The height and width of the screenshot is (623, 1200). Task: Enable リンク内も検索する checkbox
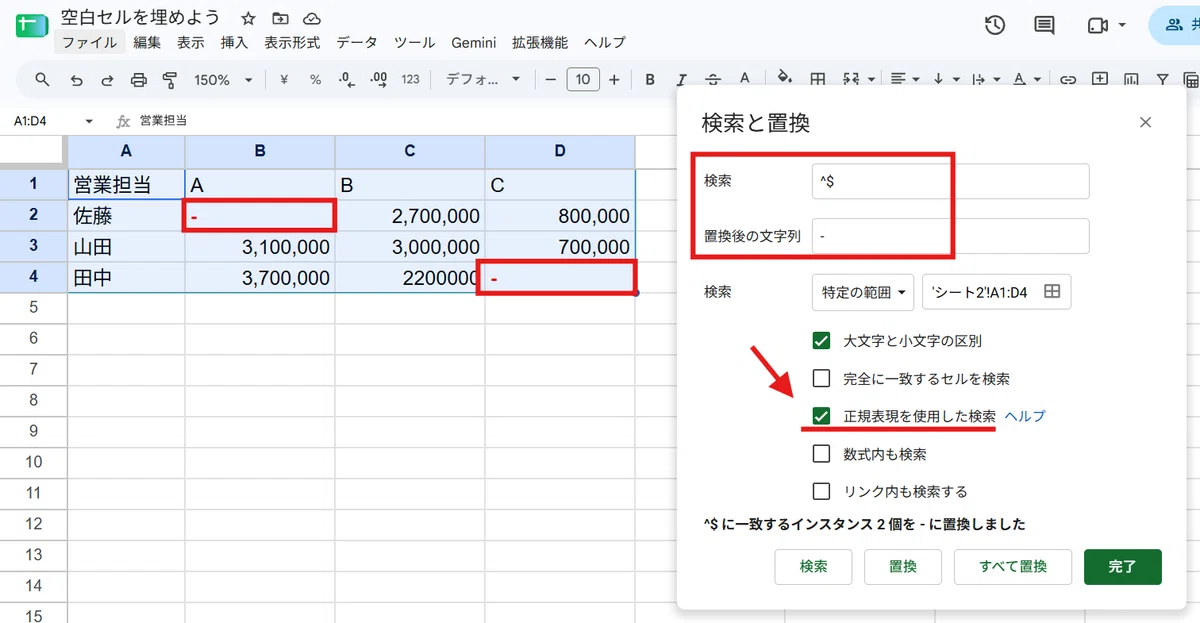tap(821, 491)
